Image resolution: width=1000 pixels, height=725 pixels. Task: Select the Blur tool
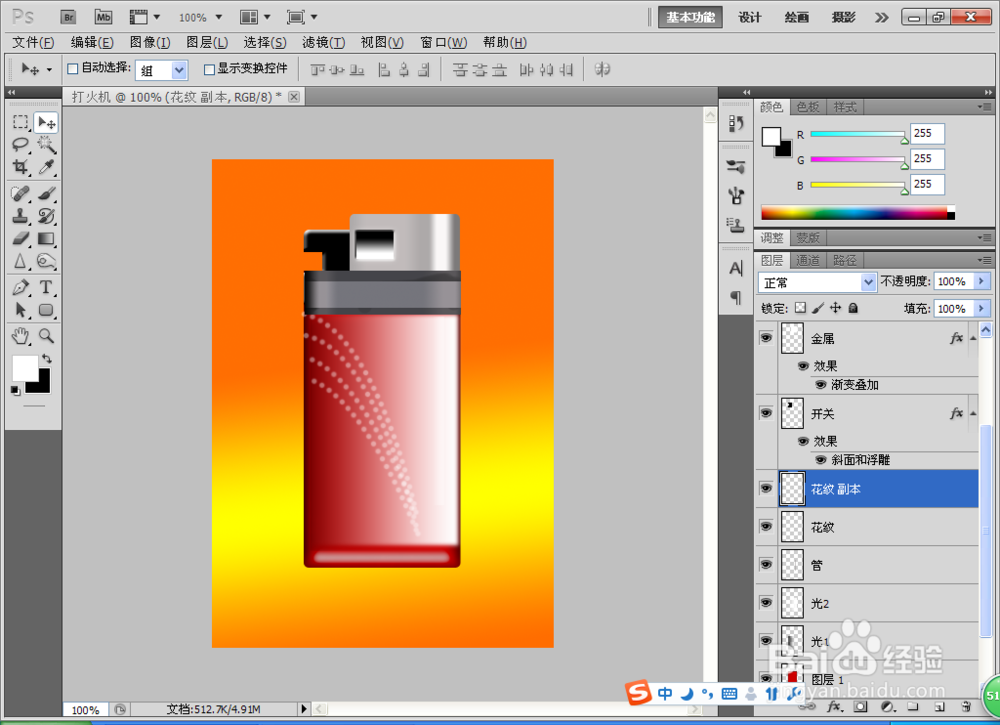tap(20, 261)
